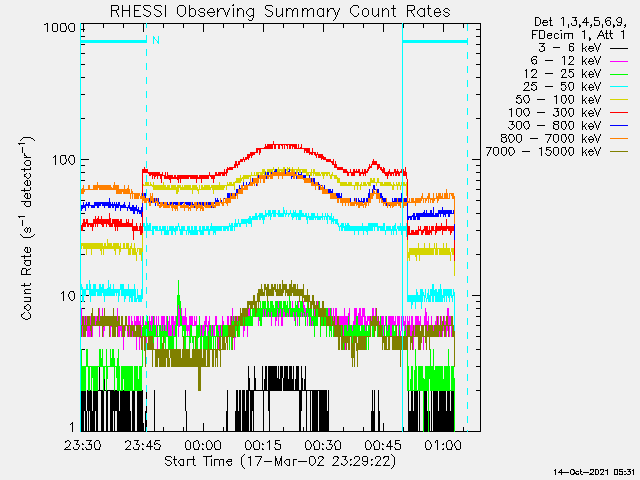Click the orange line swatch for 800 - 7000 keV

click(619, 139)
